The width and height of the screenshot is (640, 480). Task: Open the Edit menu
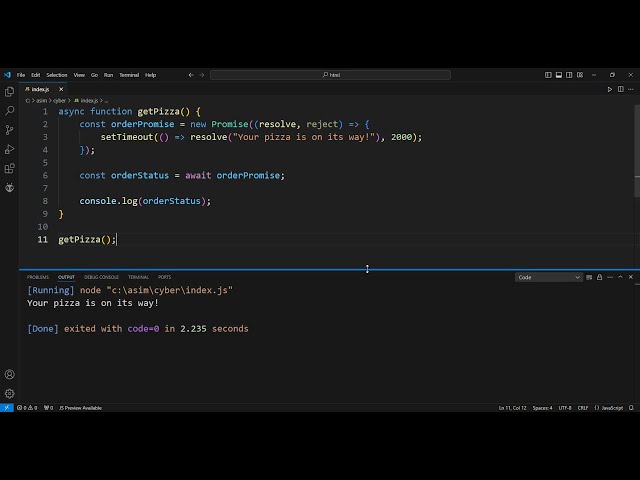click(x=36, y=75)
